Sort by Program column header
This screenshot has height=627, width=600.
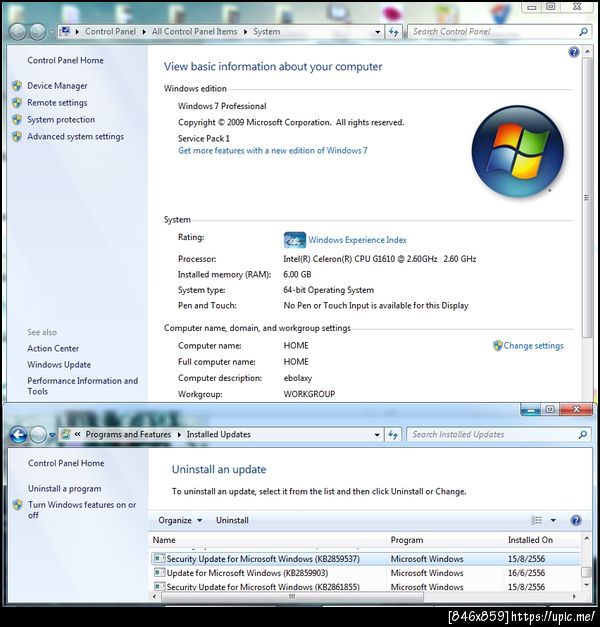coord(446,540)
